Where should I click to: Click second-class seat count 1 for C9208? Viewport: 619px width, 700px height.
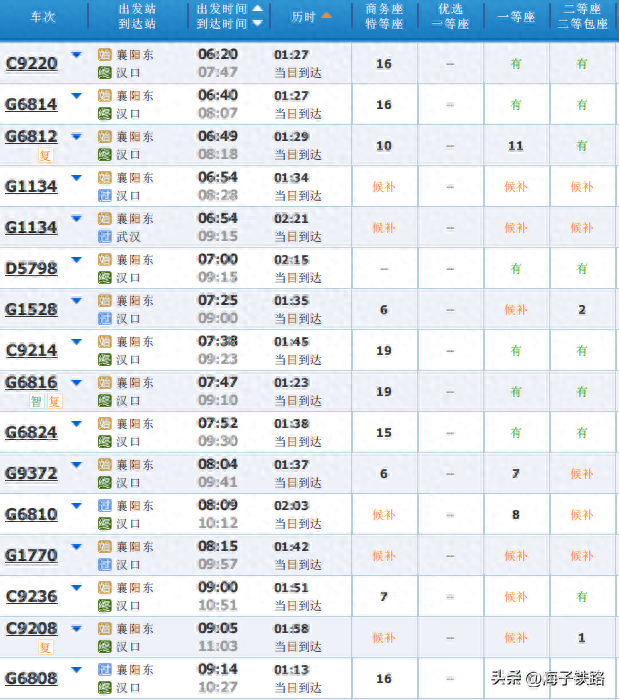[x=582, y=638]
